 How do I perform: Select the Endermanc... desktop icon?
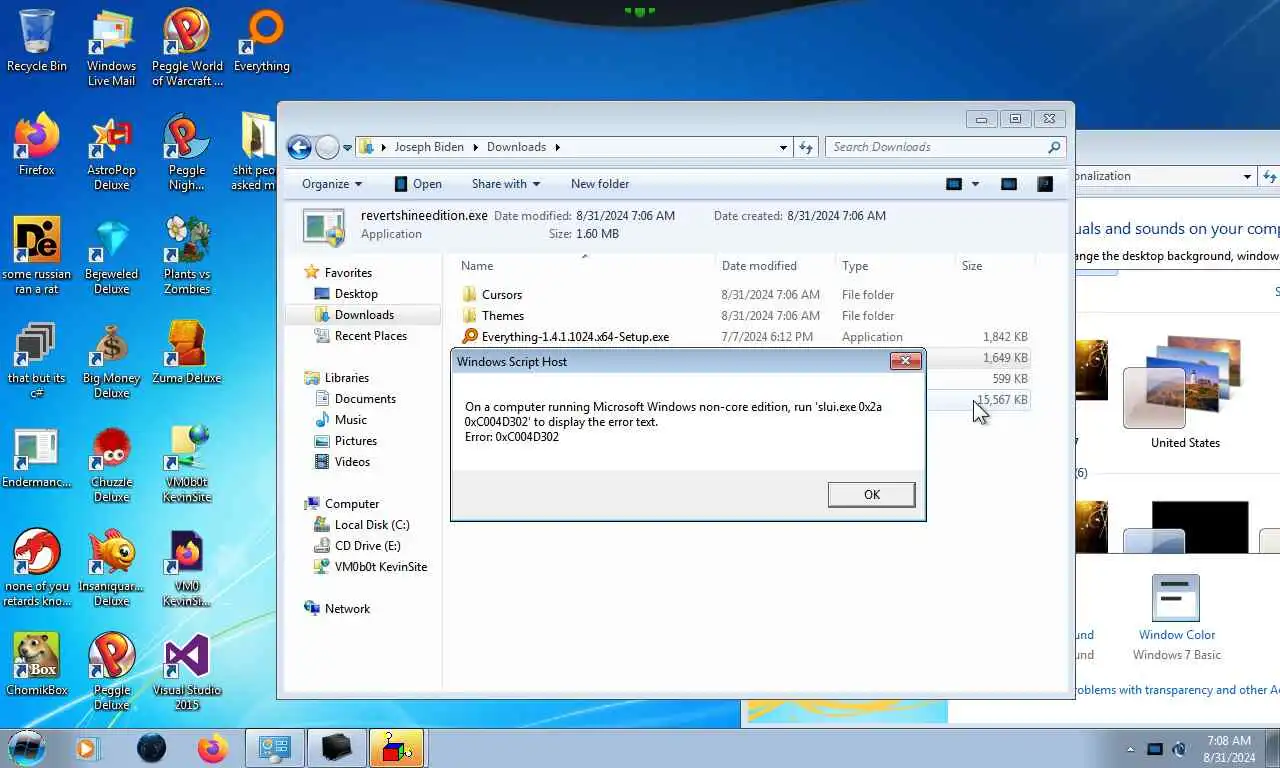pyautogui.click(x=37, y=456)
